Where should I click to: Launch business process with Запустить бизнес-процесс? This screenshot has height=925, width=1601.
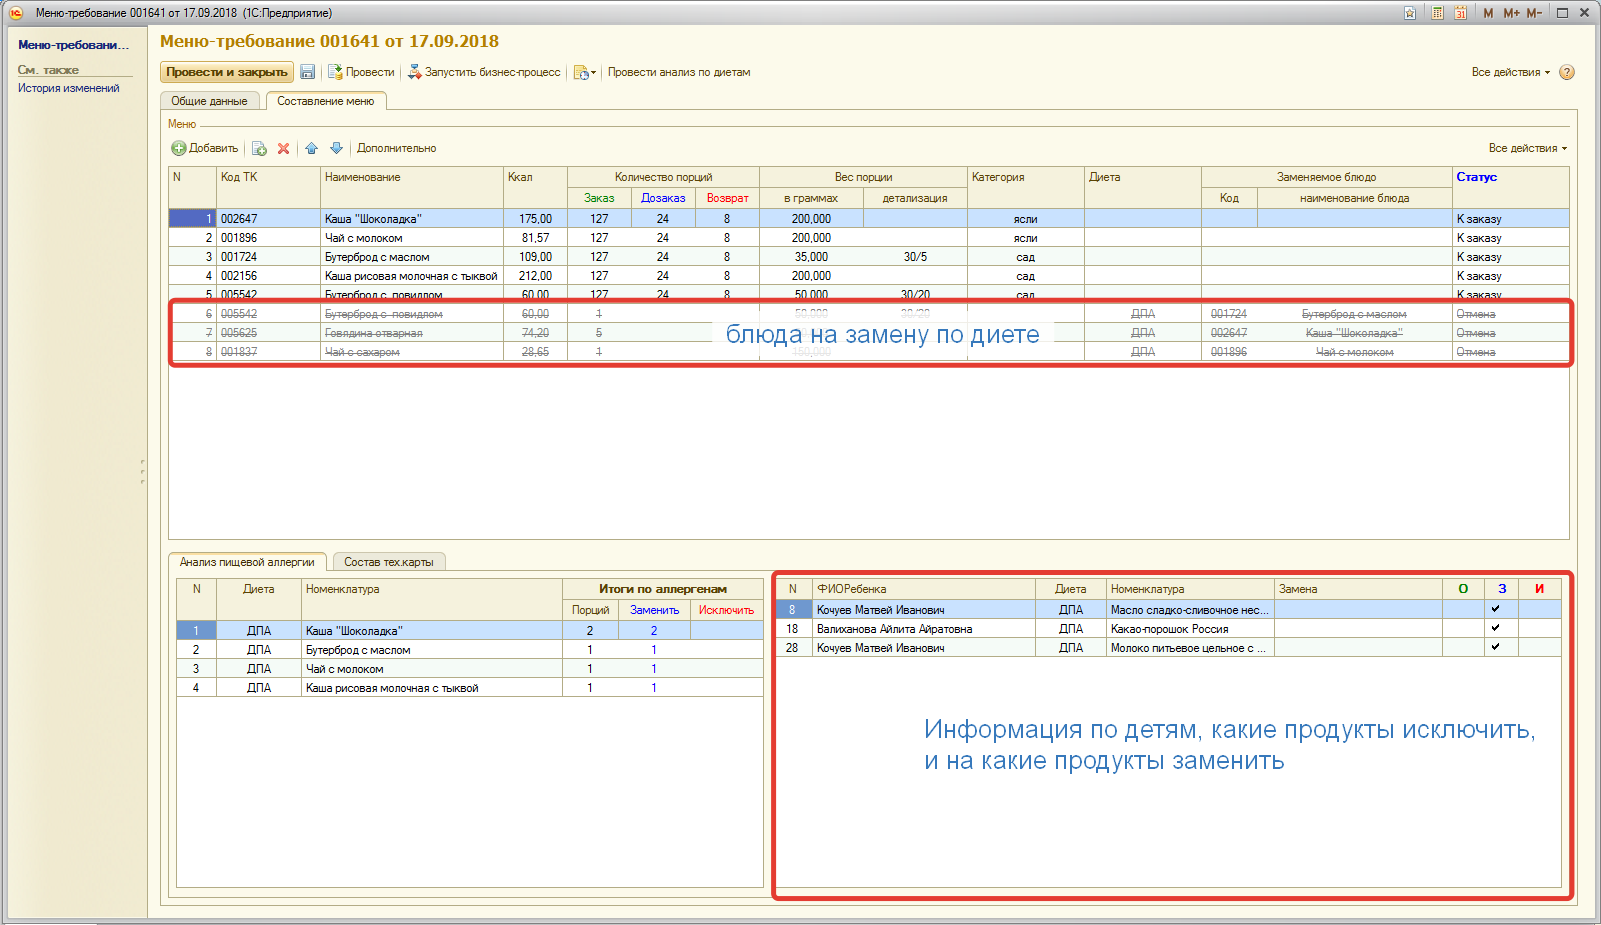[484, 72]
